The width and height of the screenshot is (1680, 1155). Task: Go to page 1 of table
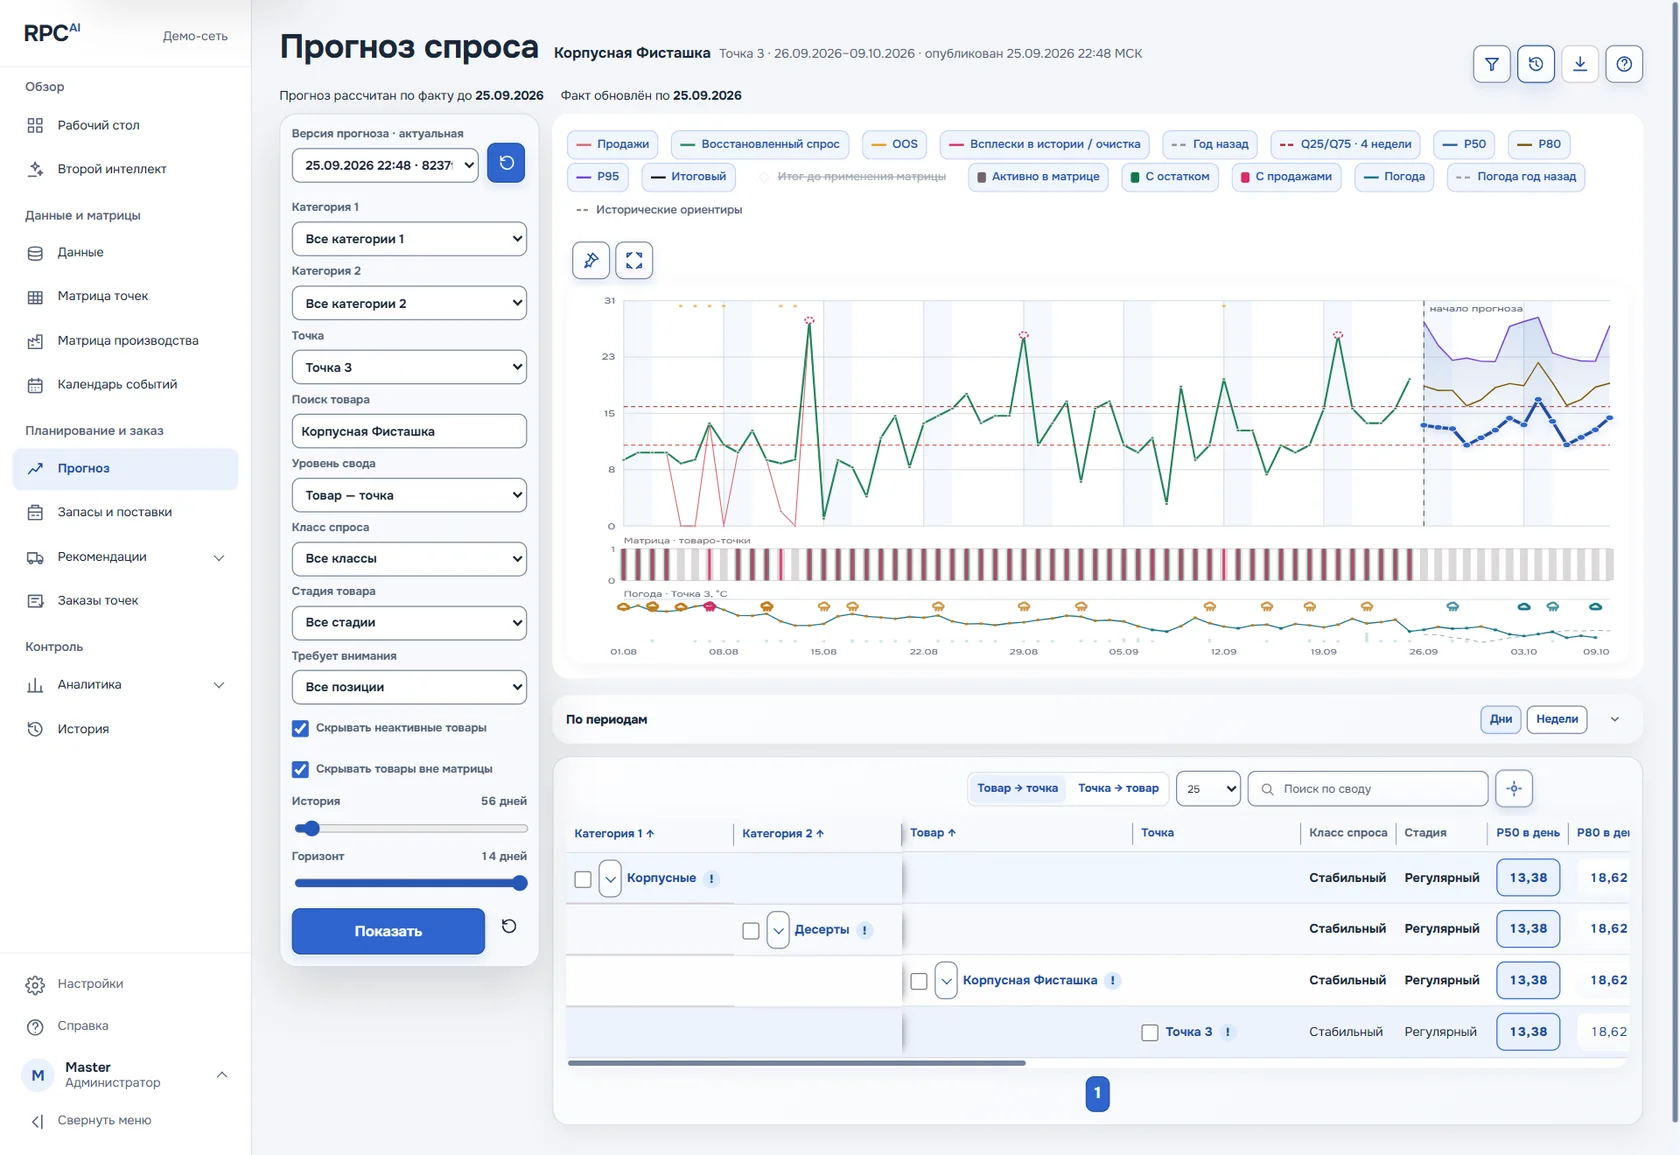tap(1097, 1093)
